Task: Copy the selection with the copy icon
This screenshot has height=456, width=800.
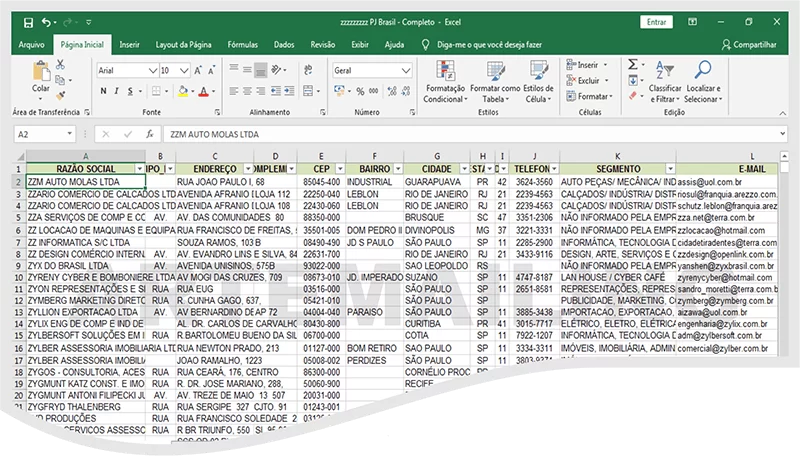Action: (x=60, y=80)
